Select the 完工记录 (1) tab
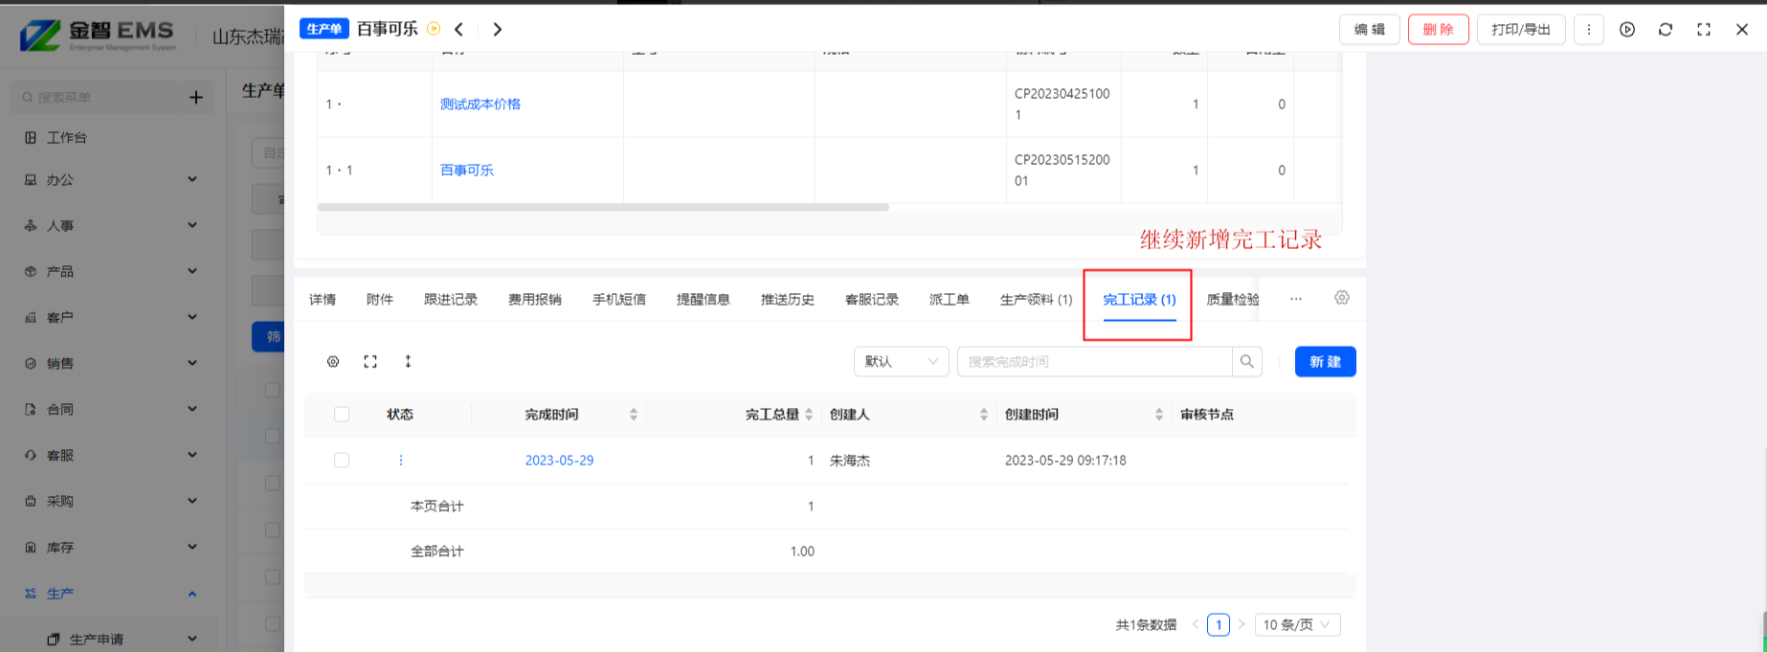 tap(1139, 299)
